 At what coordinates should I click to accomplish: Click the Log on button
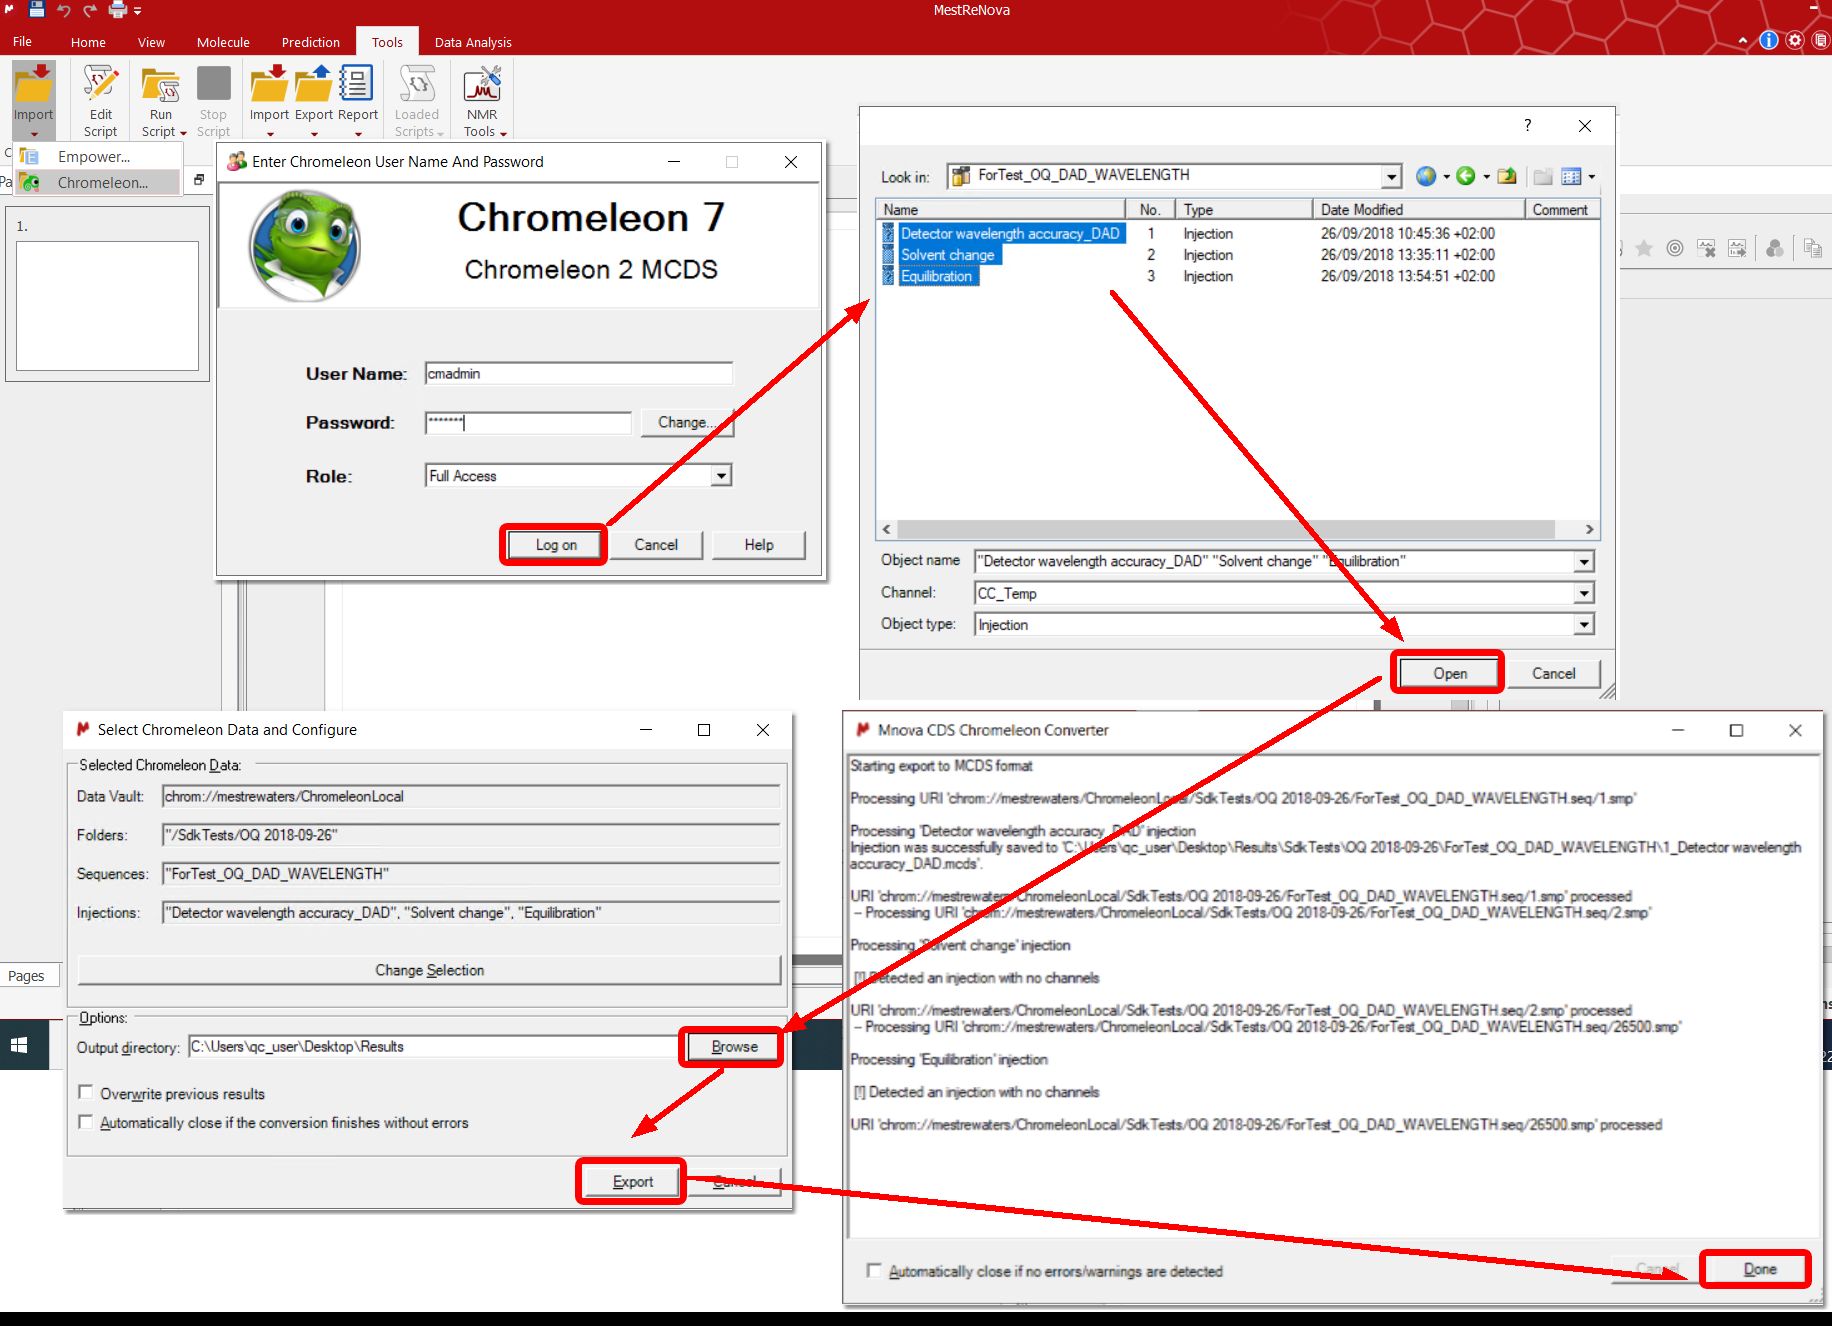556,545
